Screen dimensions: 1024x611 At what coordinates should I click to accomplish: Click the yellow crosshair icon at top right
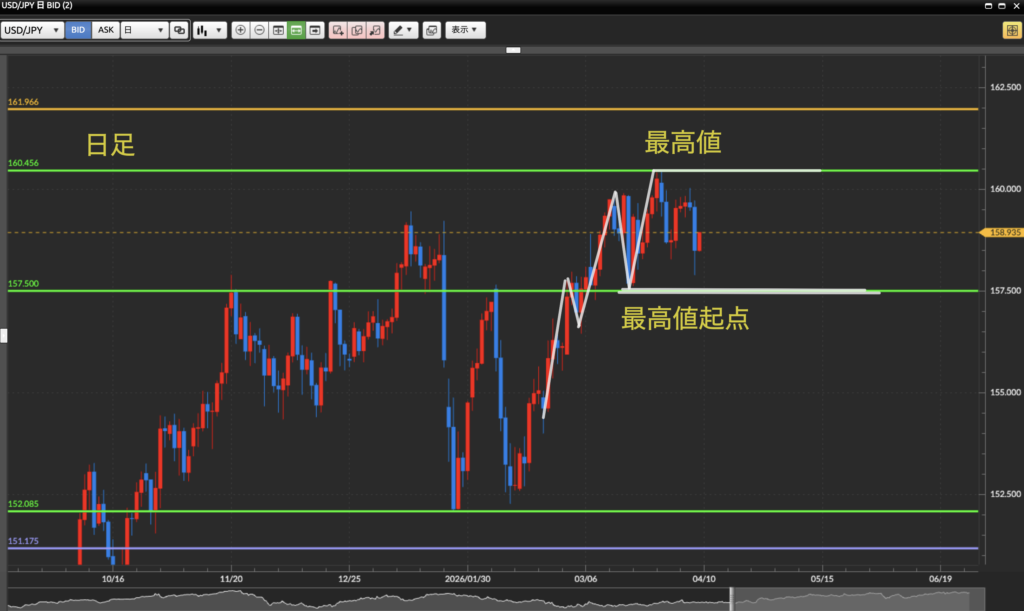(1010, 30)
